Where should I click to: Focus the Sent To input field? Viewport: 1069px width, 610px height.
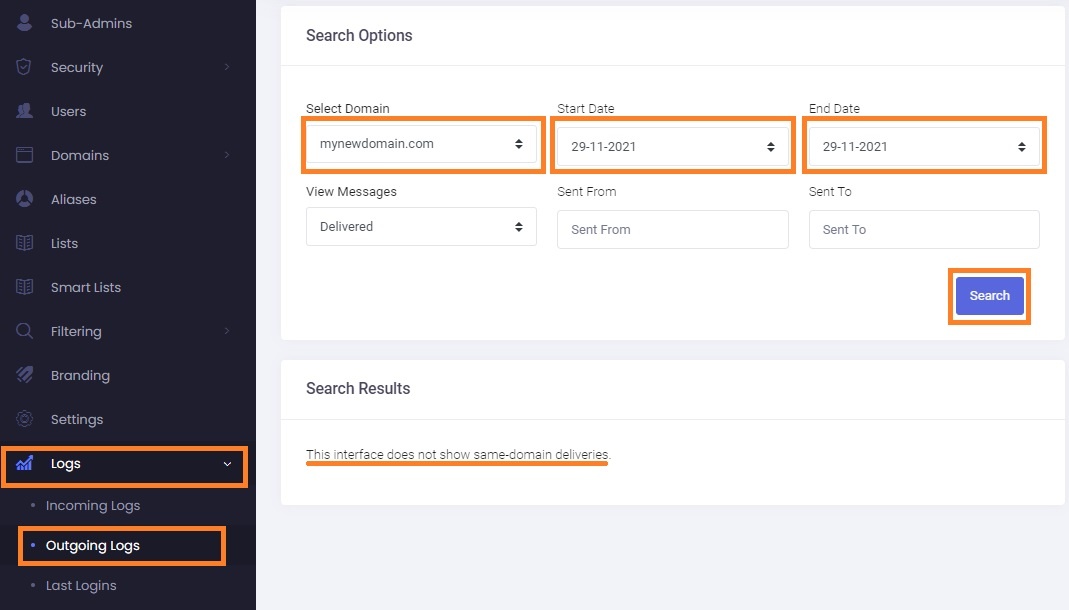click(x=924, y=229)
